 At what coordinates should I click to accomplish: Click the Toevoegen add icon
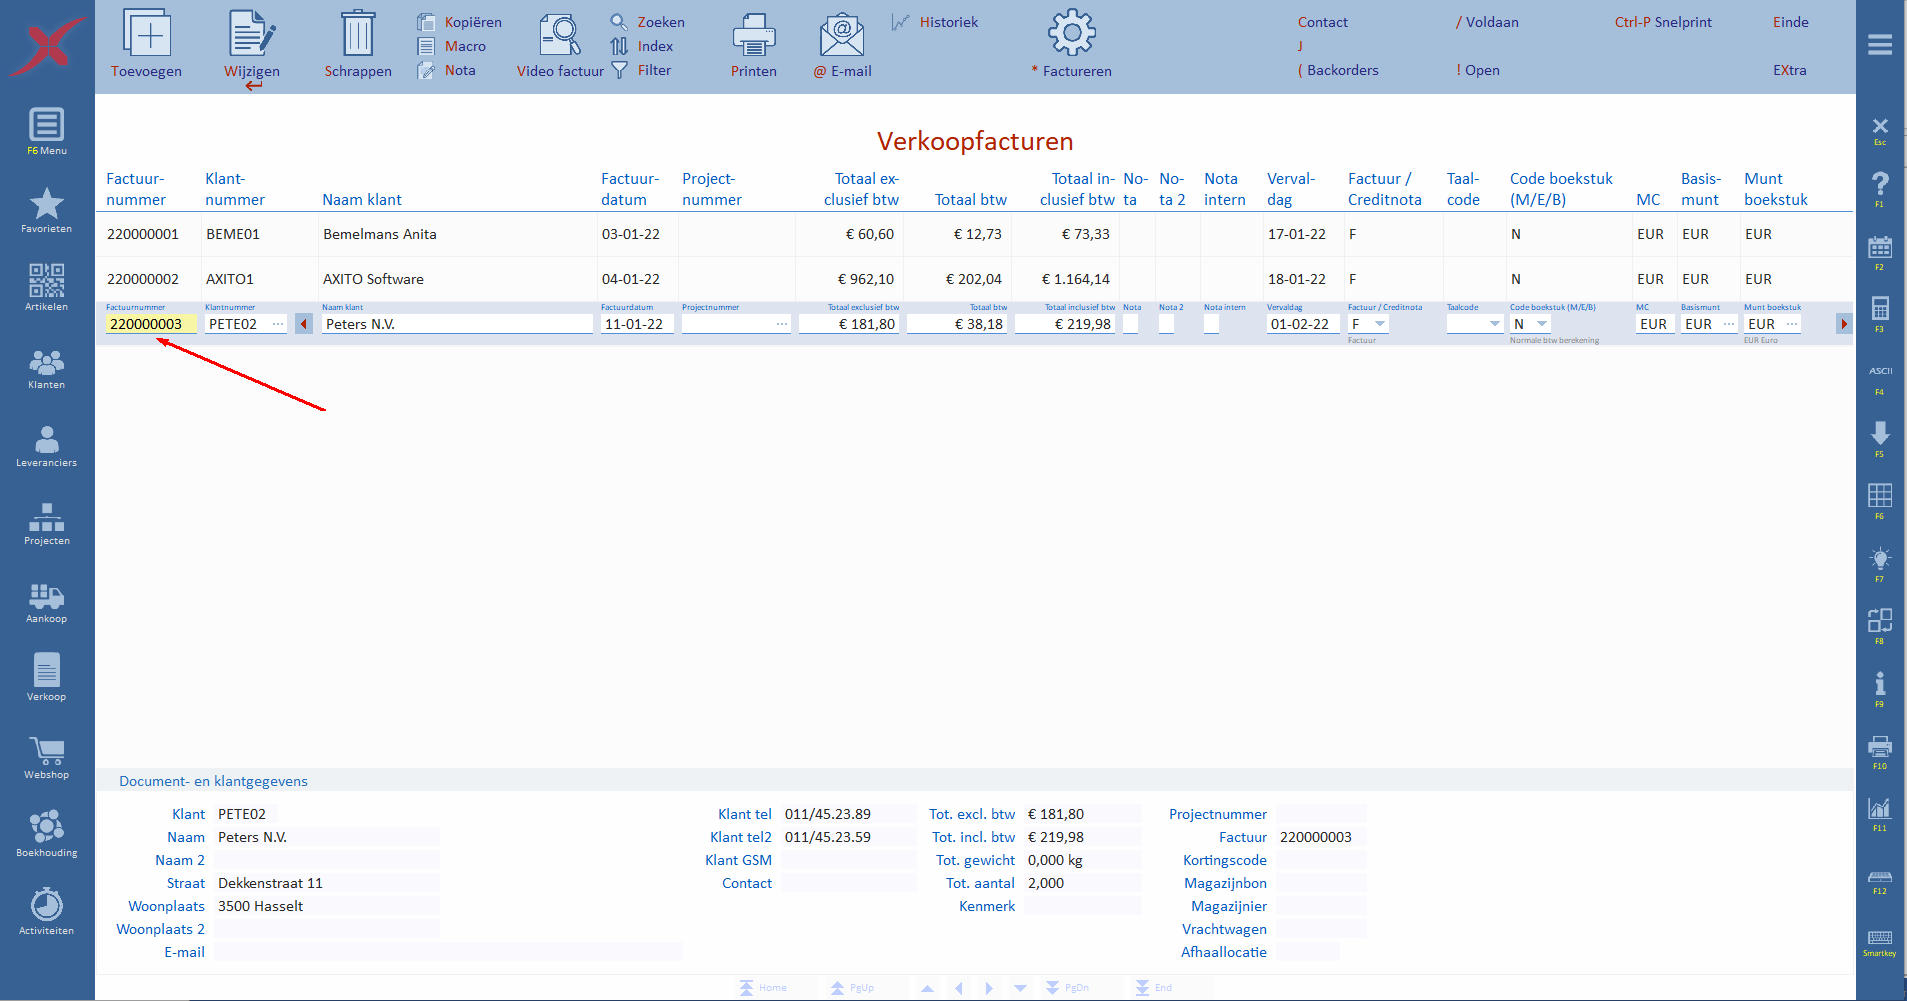coord(147,33)
